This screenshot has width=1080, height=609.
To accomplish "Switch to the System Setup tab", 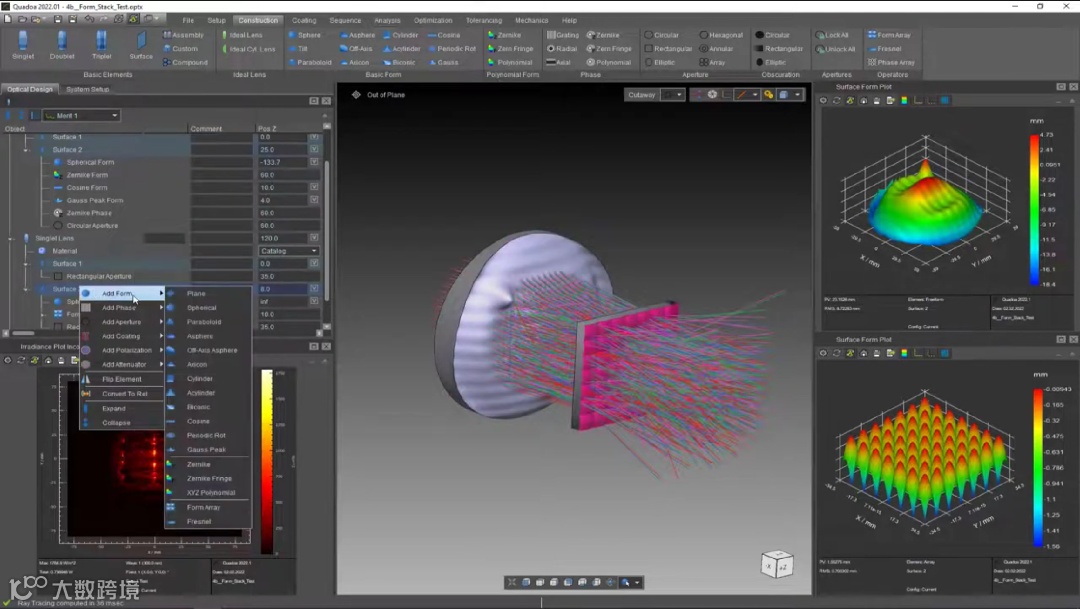I will [87, 89].
